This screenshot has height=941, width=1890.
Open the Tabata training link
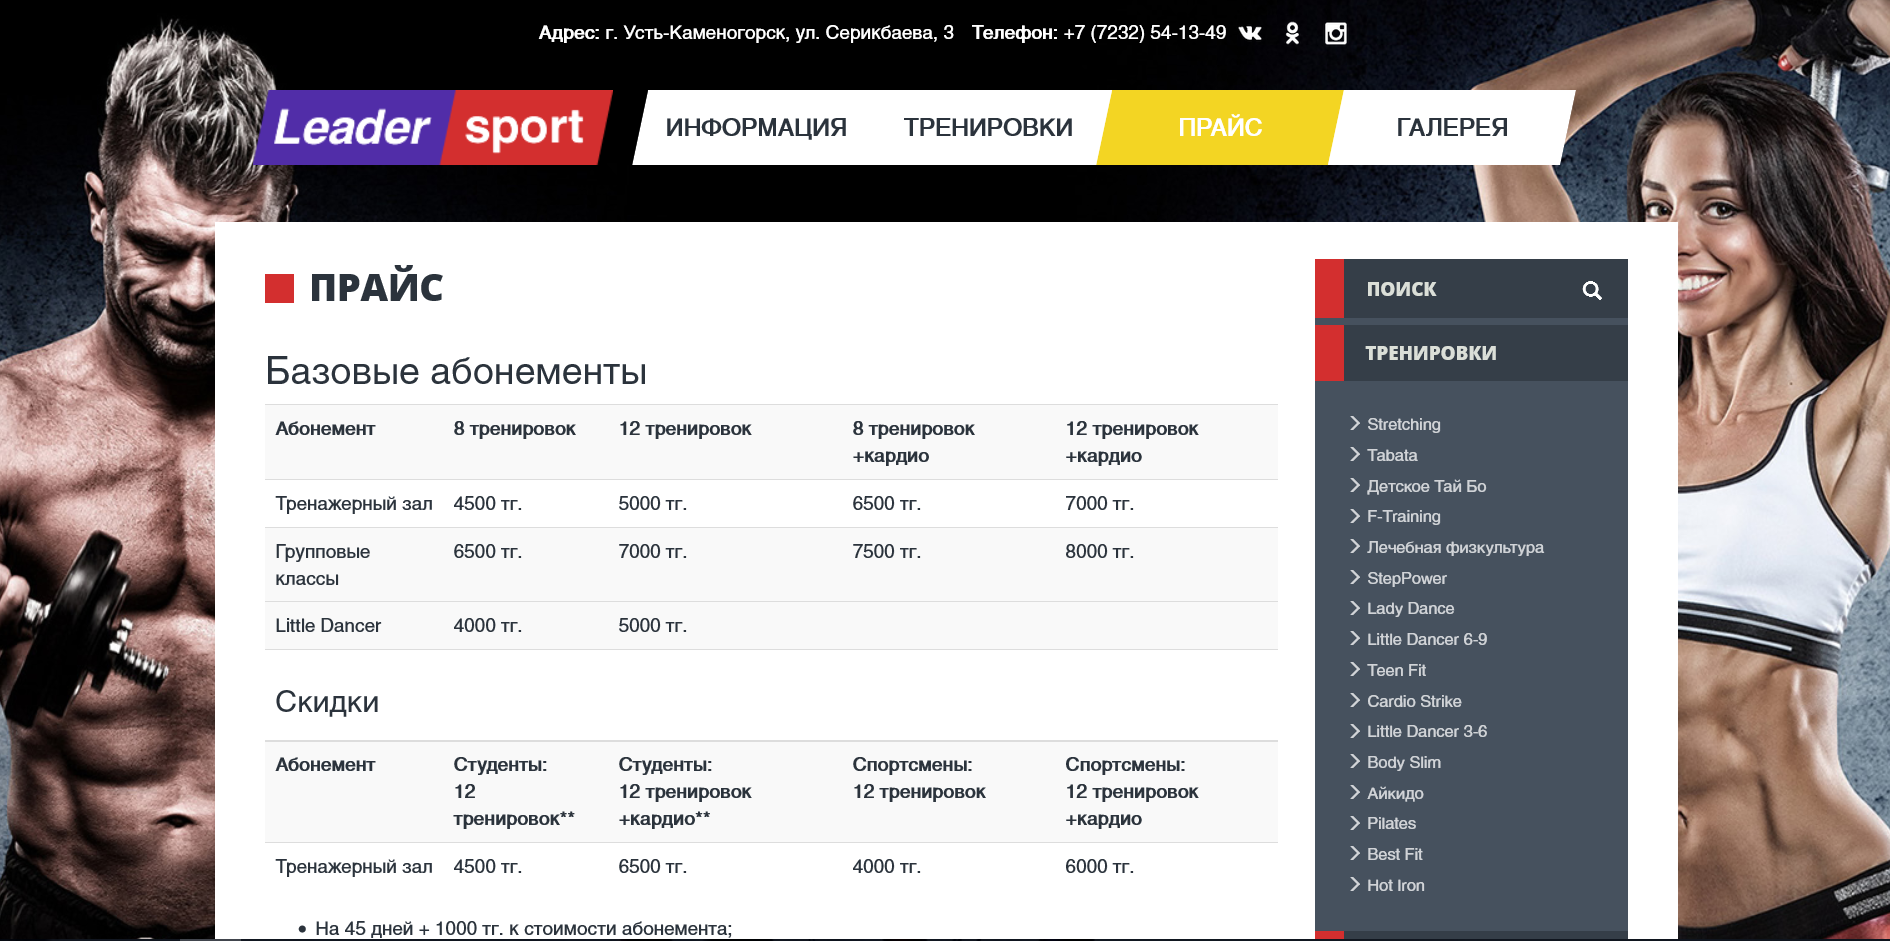1392,455
